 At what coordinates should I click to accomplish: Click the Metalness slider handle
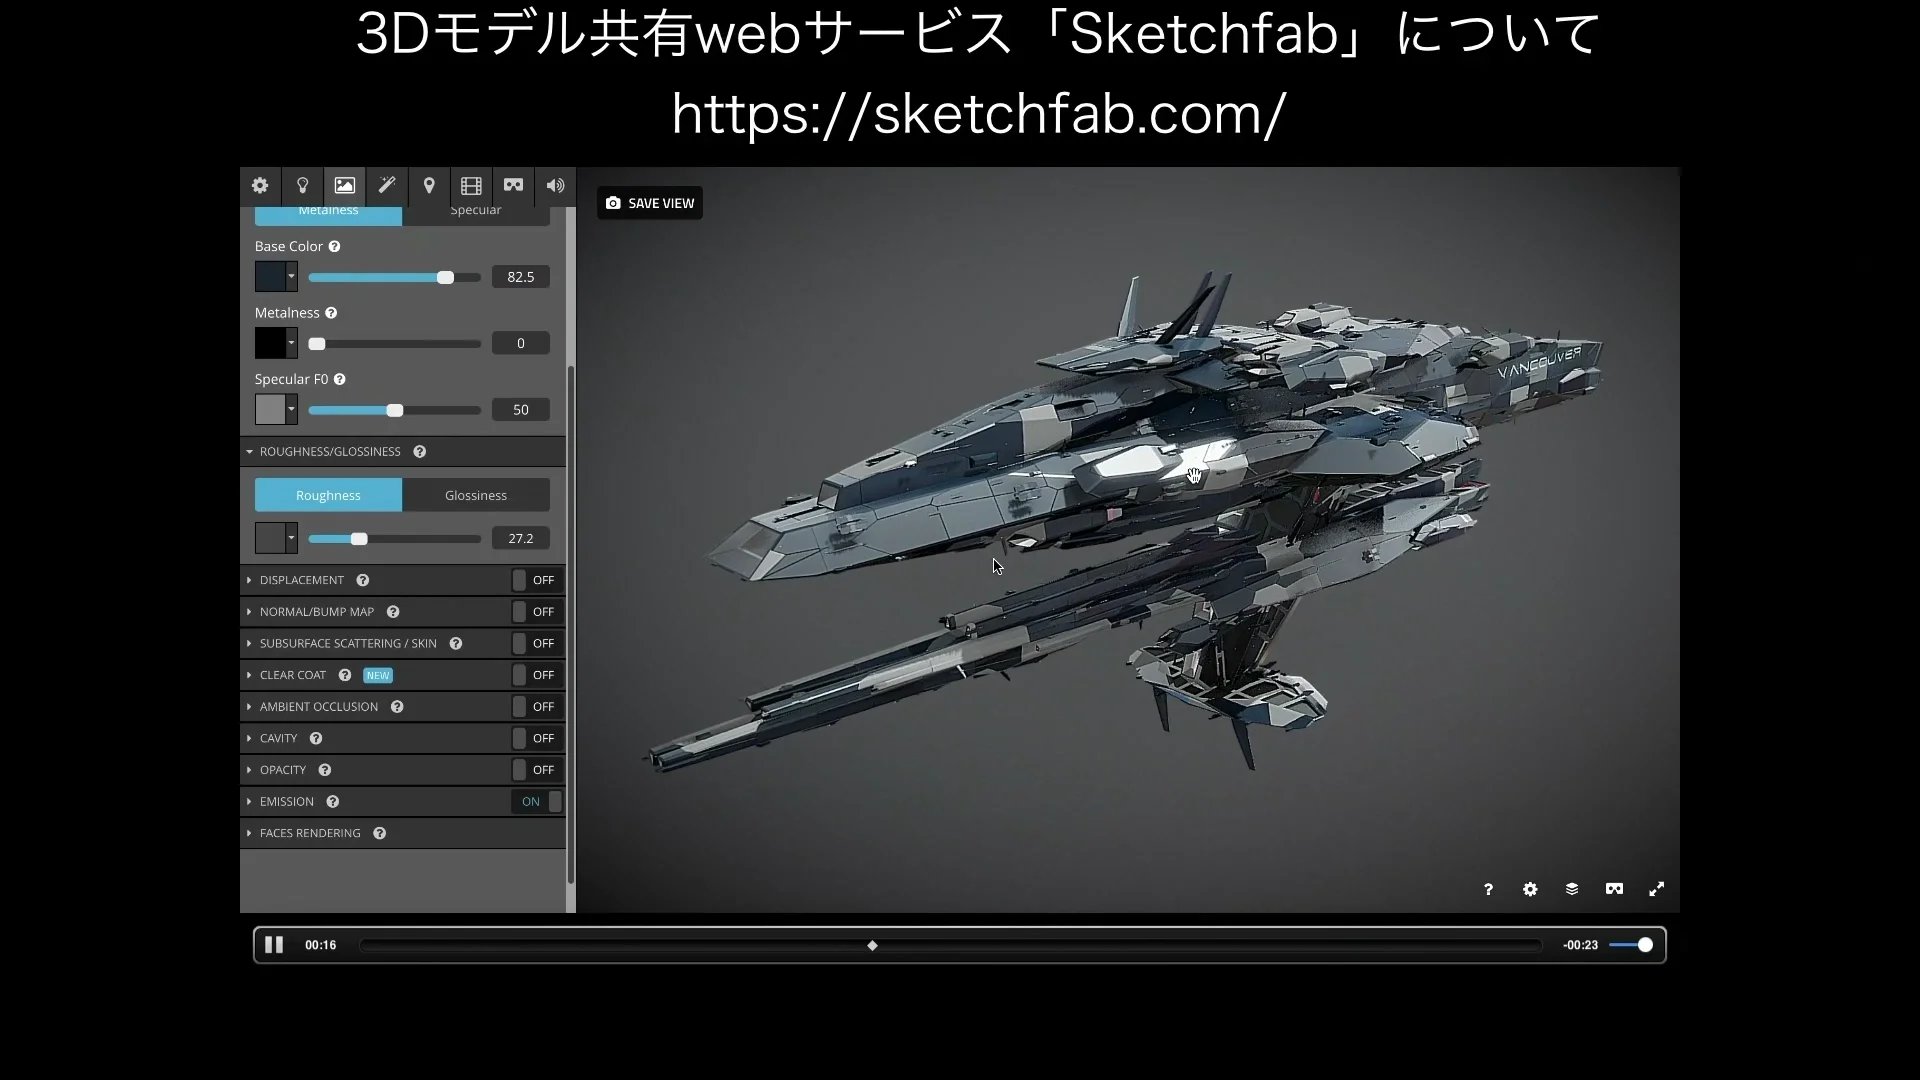click(x=317, y=344)
